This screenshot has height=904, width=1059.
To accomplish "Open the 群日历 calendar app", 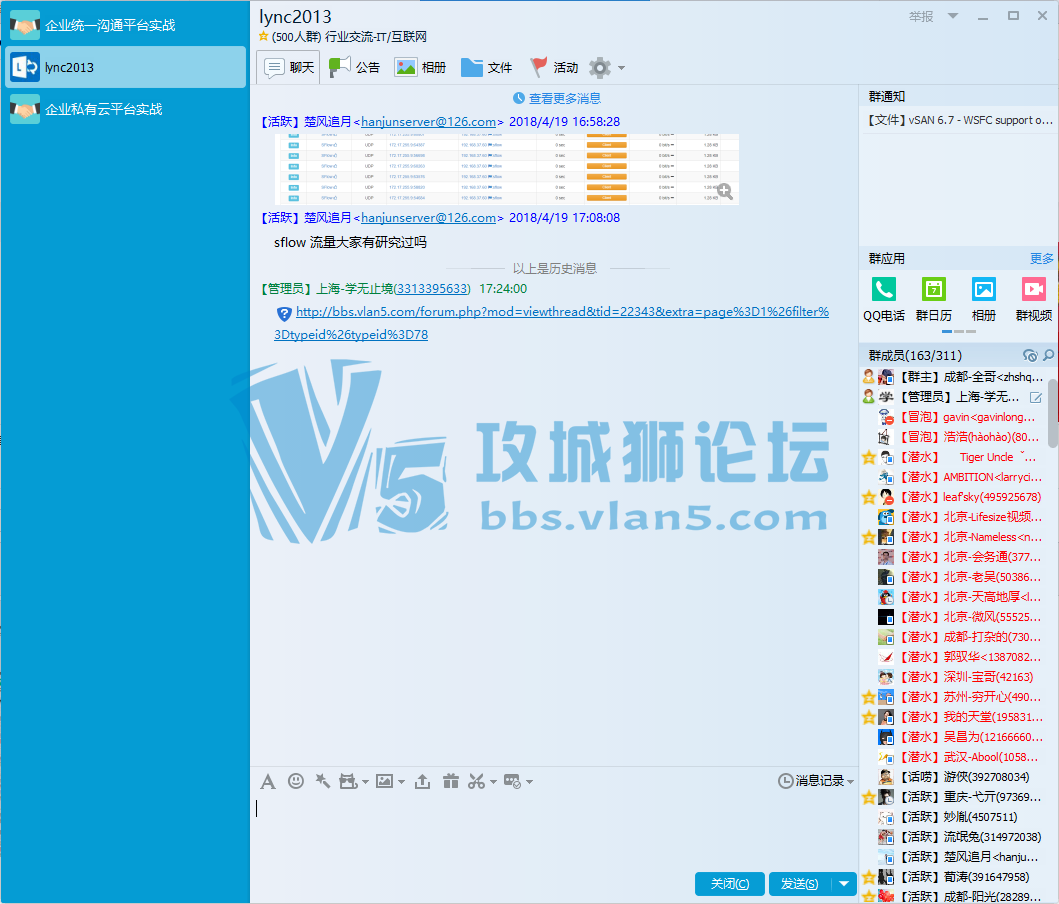I will click(933, 299).
